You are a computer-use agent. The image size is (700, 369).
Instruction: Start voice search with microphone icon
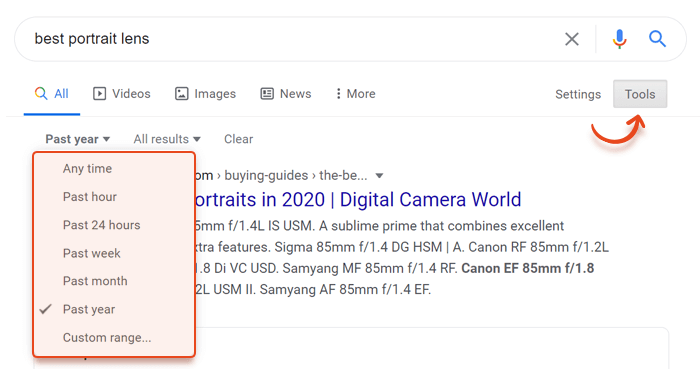pyautogui.click(x=619, y=39)
